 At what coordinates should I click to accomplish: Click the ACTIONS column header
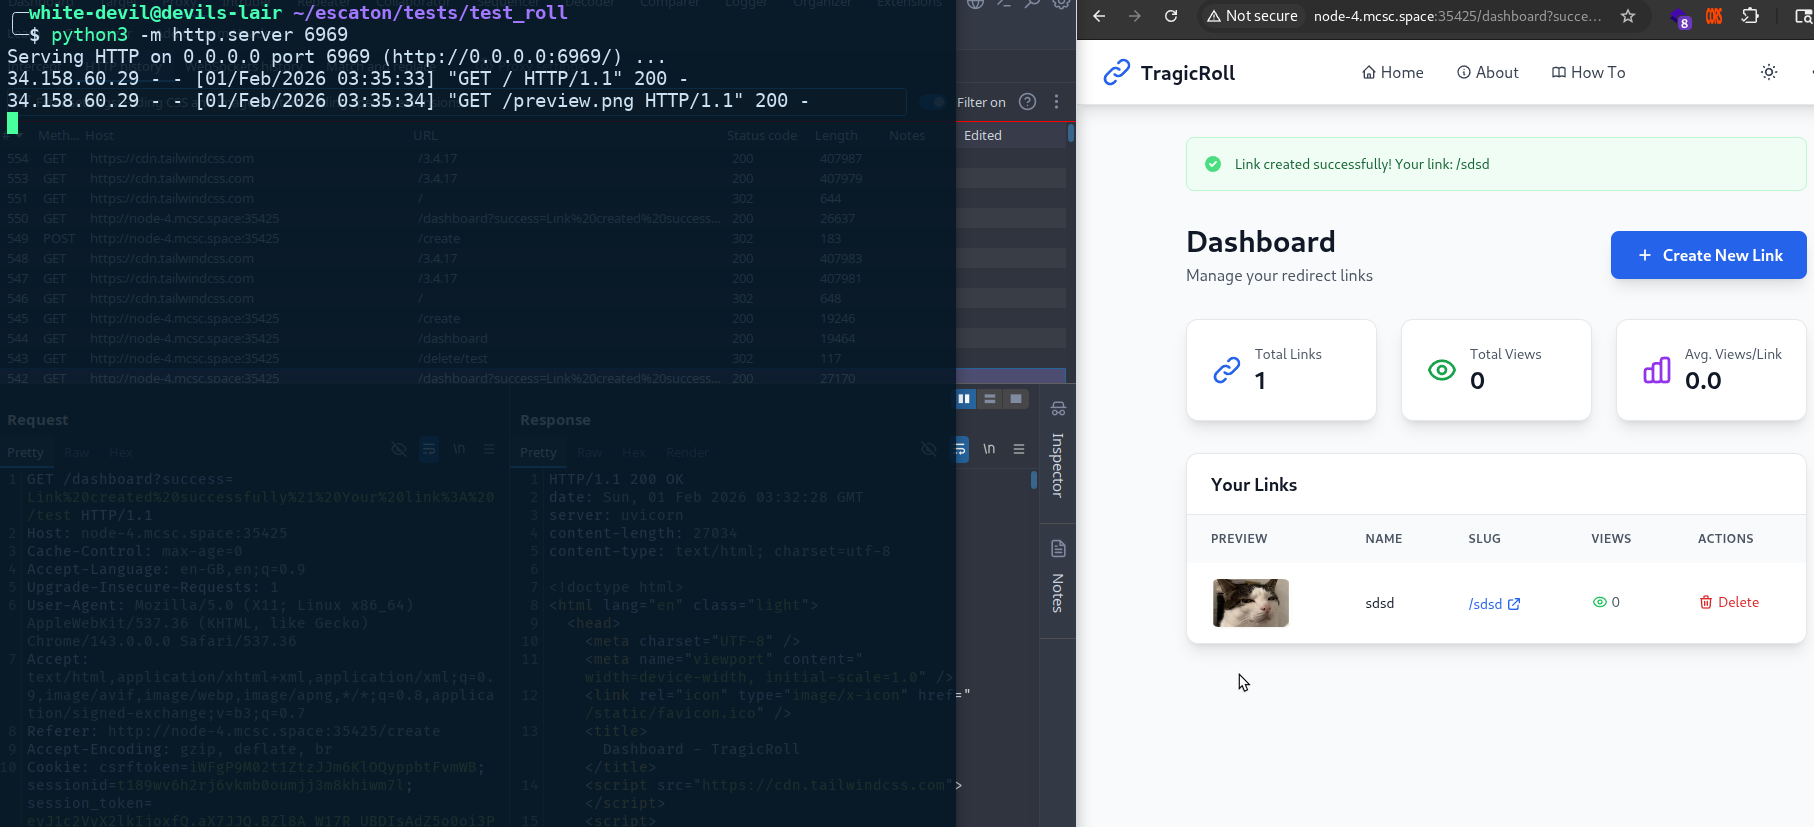[1725, 539]
